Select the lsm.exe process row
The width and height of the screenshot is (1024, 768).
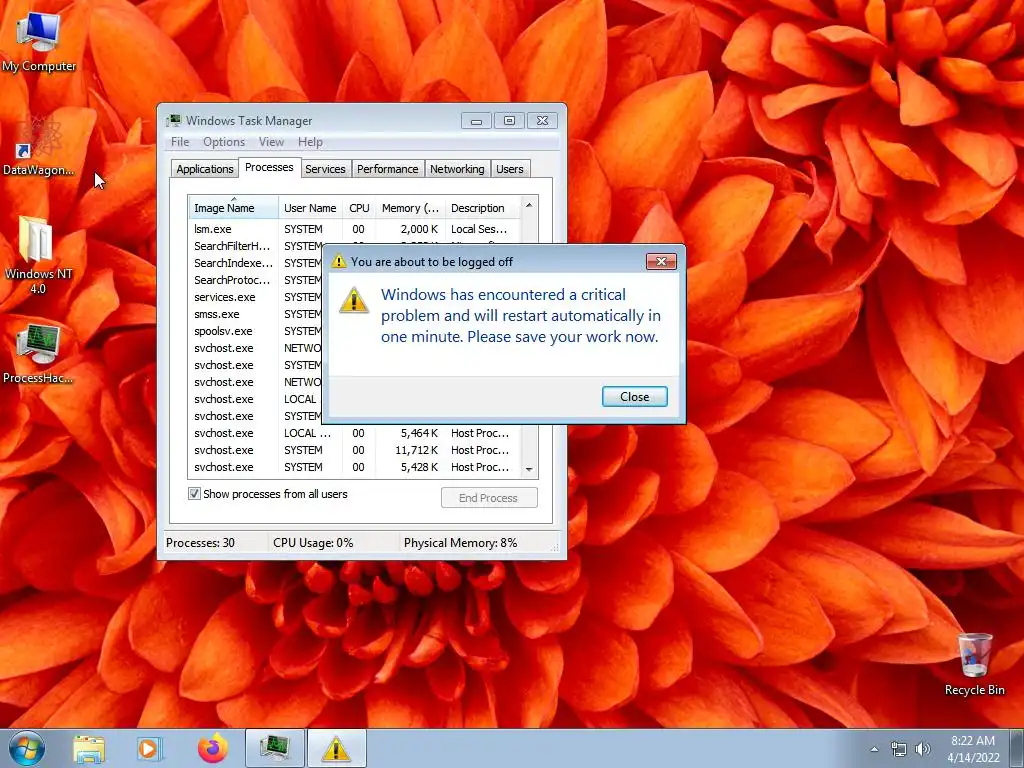pyautogui.click(x=355, y=229)
